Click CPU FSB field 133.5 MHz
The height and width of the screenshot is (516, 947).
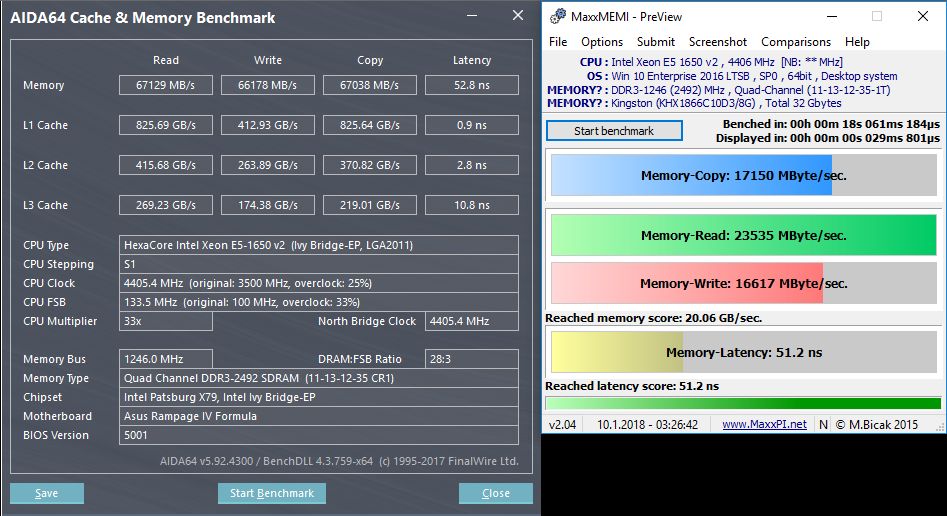coord(319,302)
